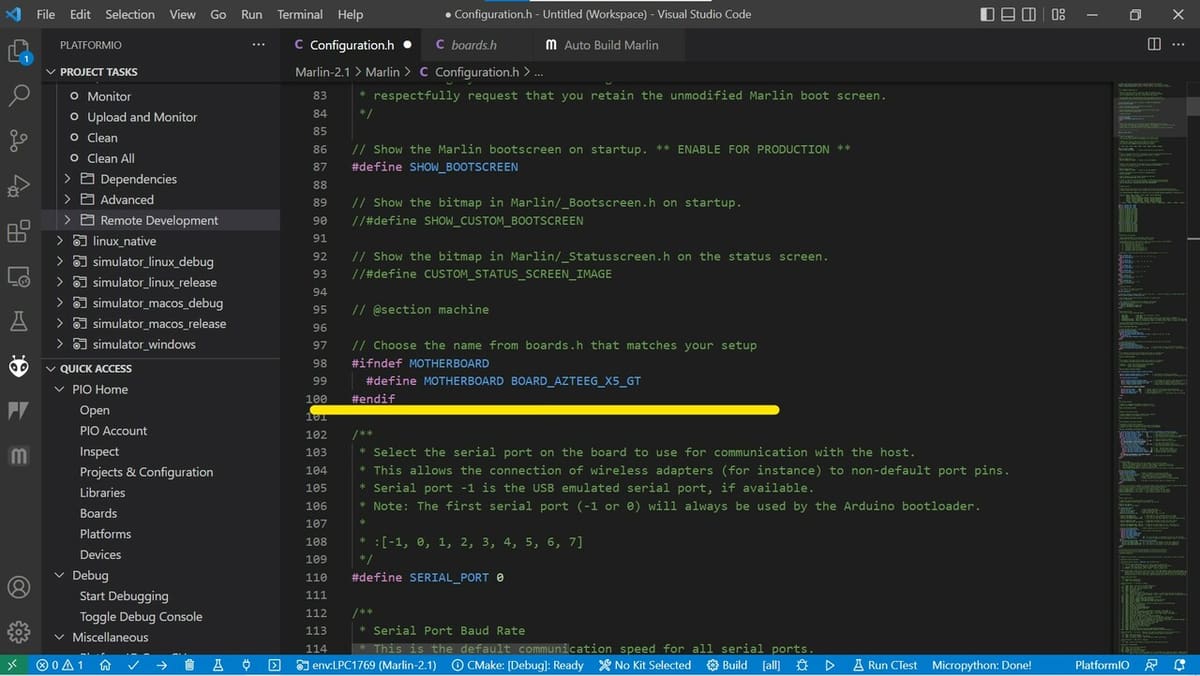Open the errors and warnings status indicator
Image resolution: width=1200 pixels, height=676 pixels.
coord(60,665)
